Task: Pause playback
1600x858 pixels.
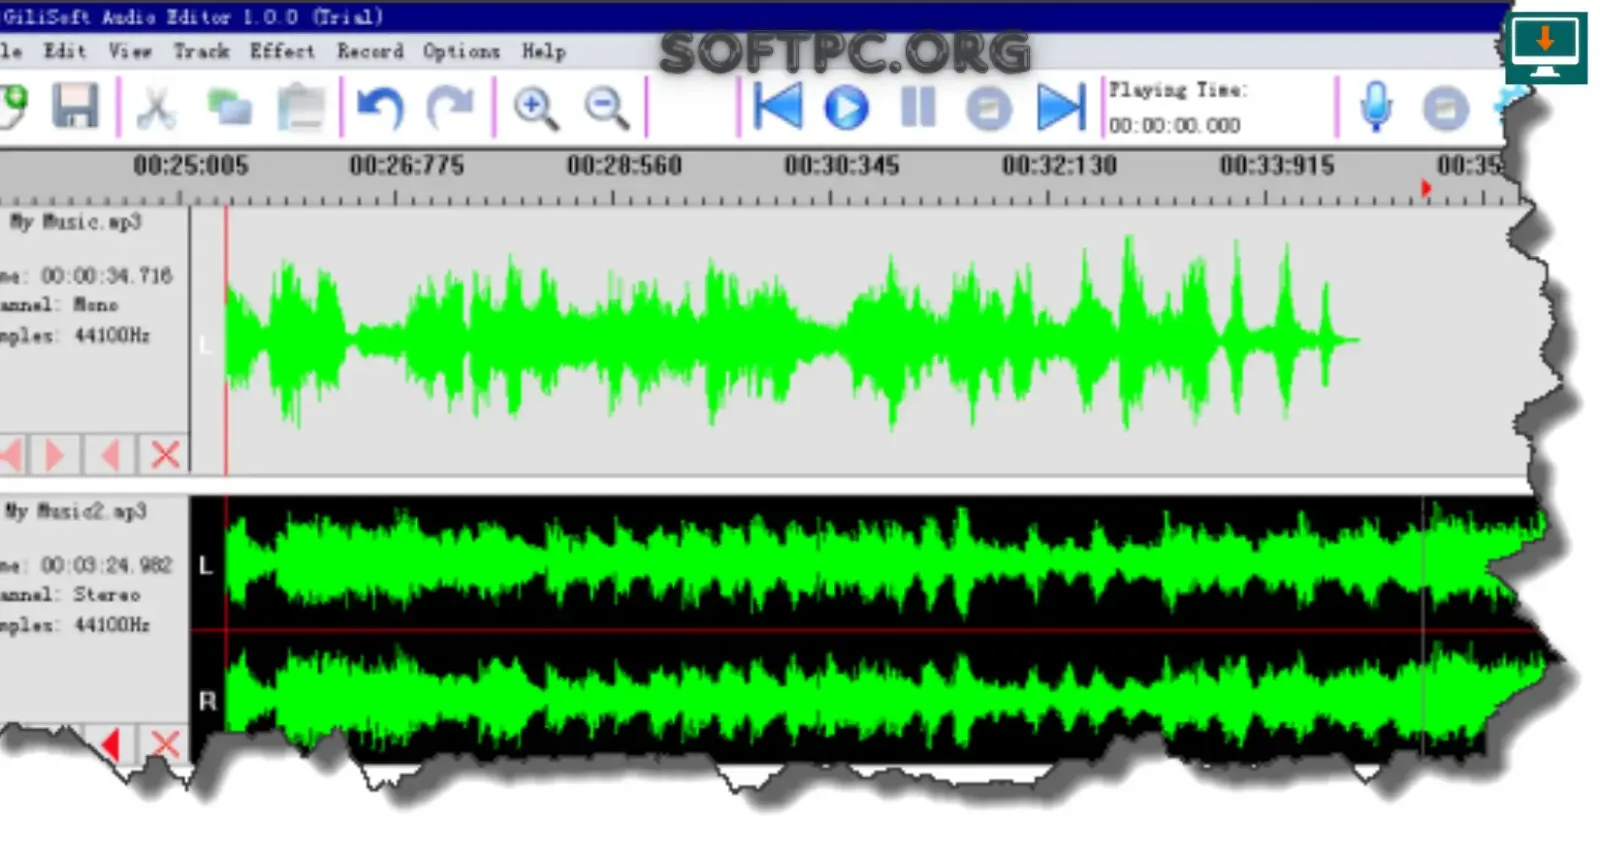Action: pos(918,107)
